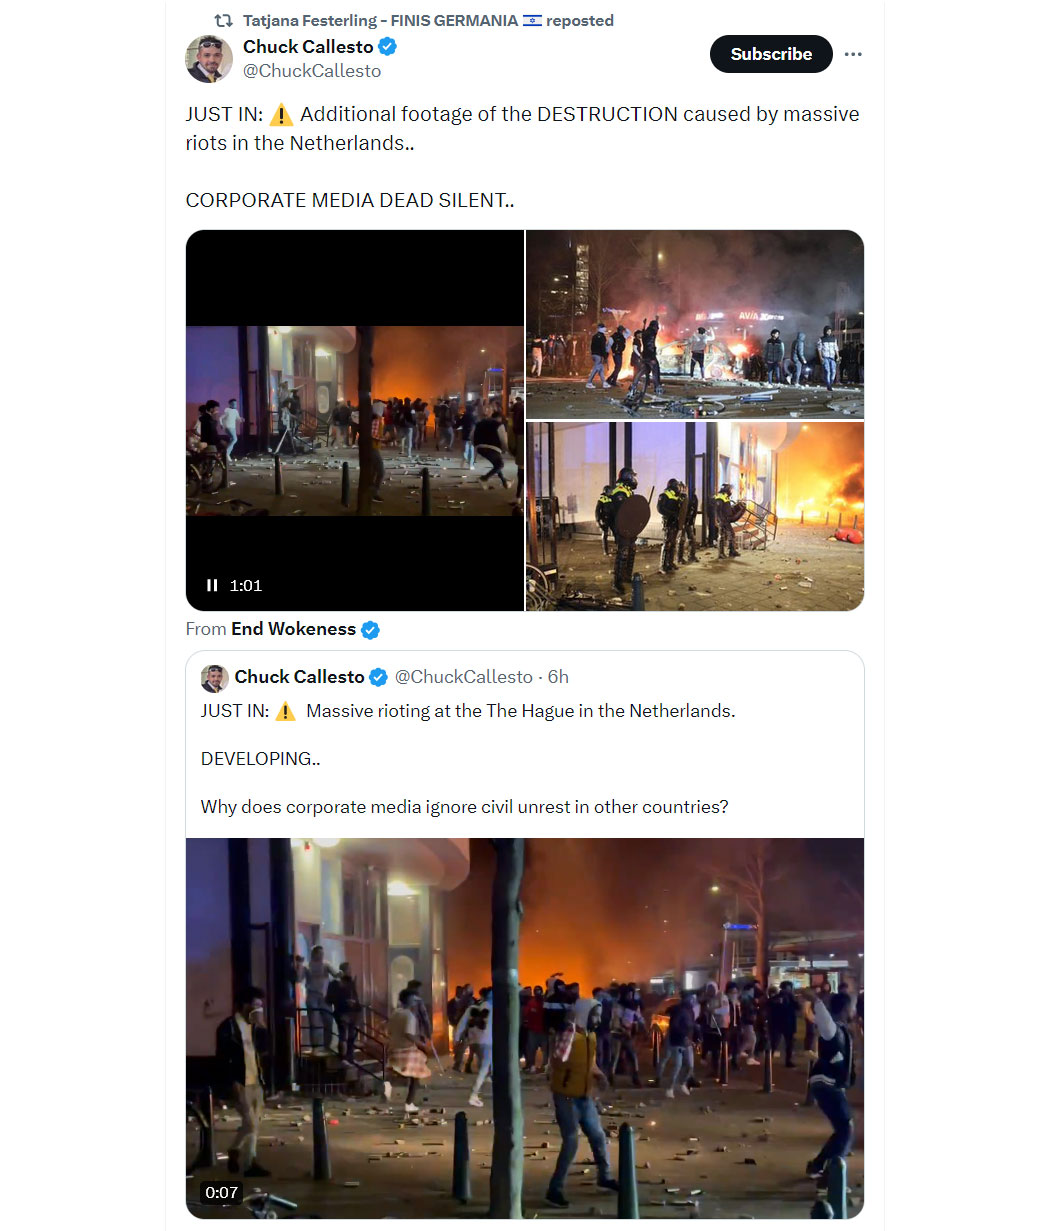Pause the playing video at 1:01
This screenshot has height=1231, width=1050.
(x=212, y=585)
